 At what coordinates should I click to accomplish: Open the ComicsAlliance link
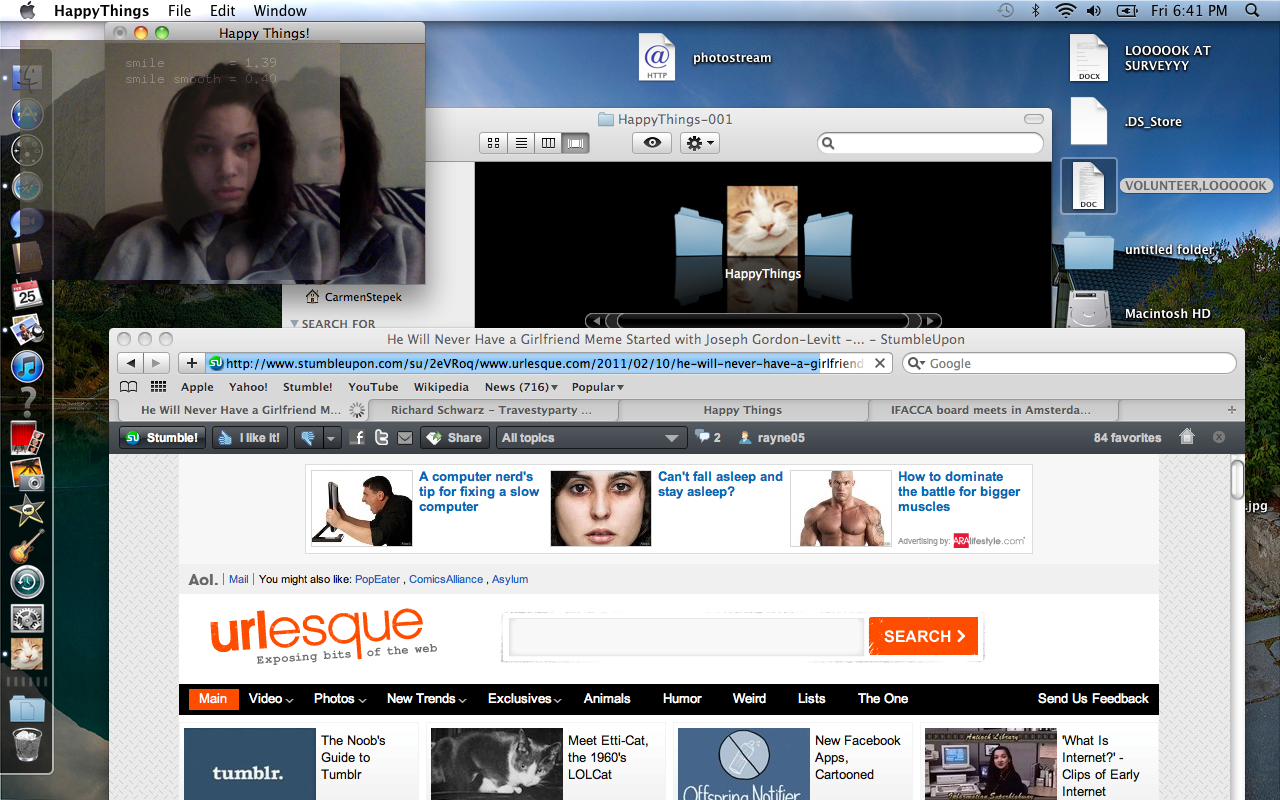pyautogui.click(x=445, y=579)
